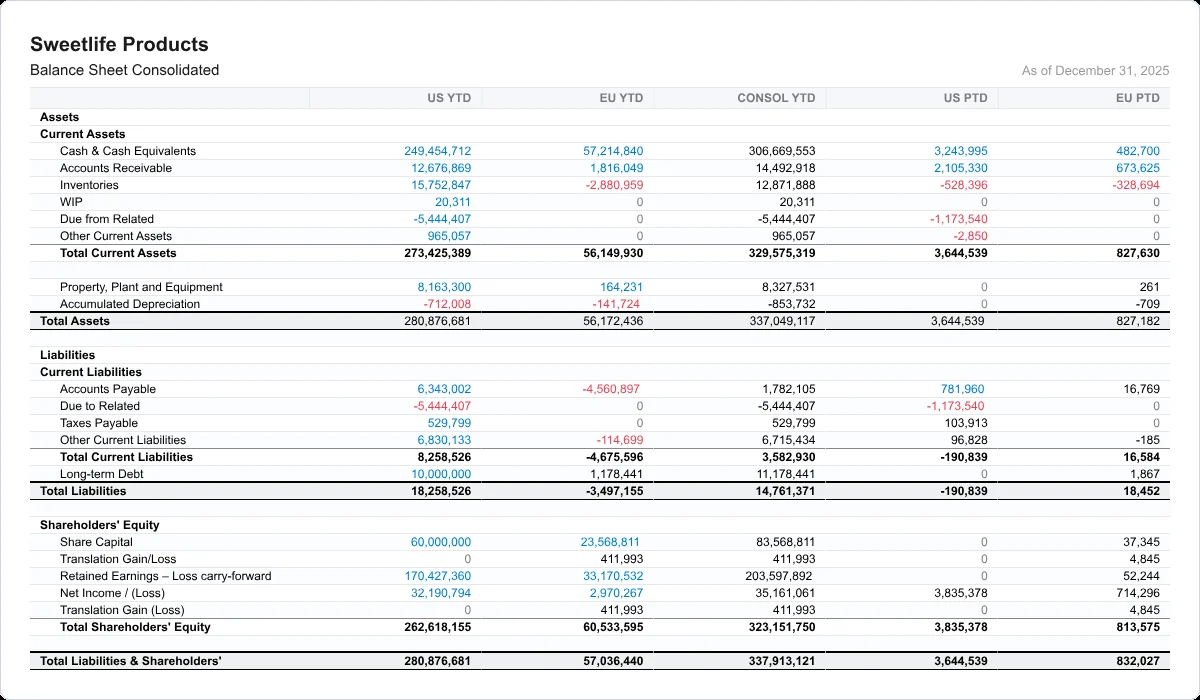Click the CONSOL YTD column header

(776, 98)
